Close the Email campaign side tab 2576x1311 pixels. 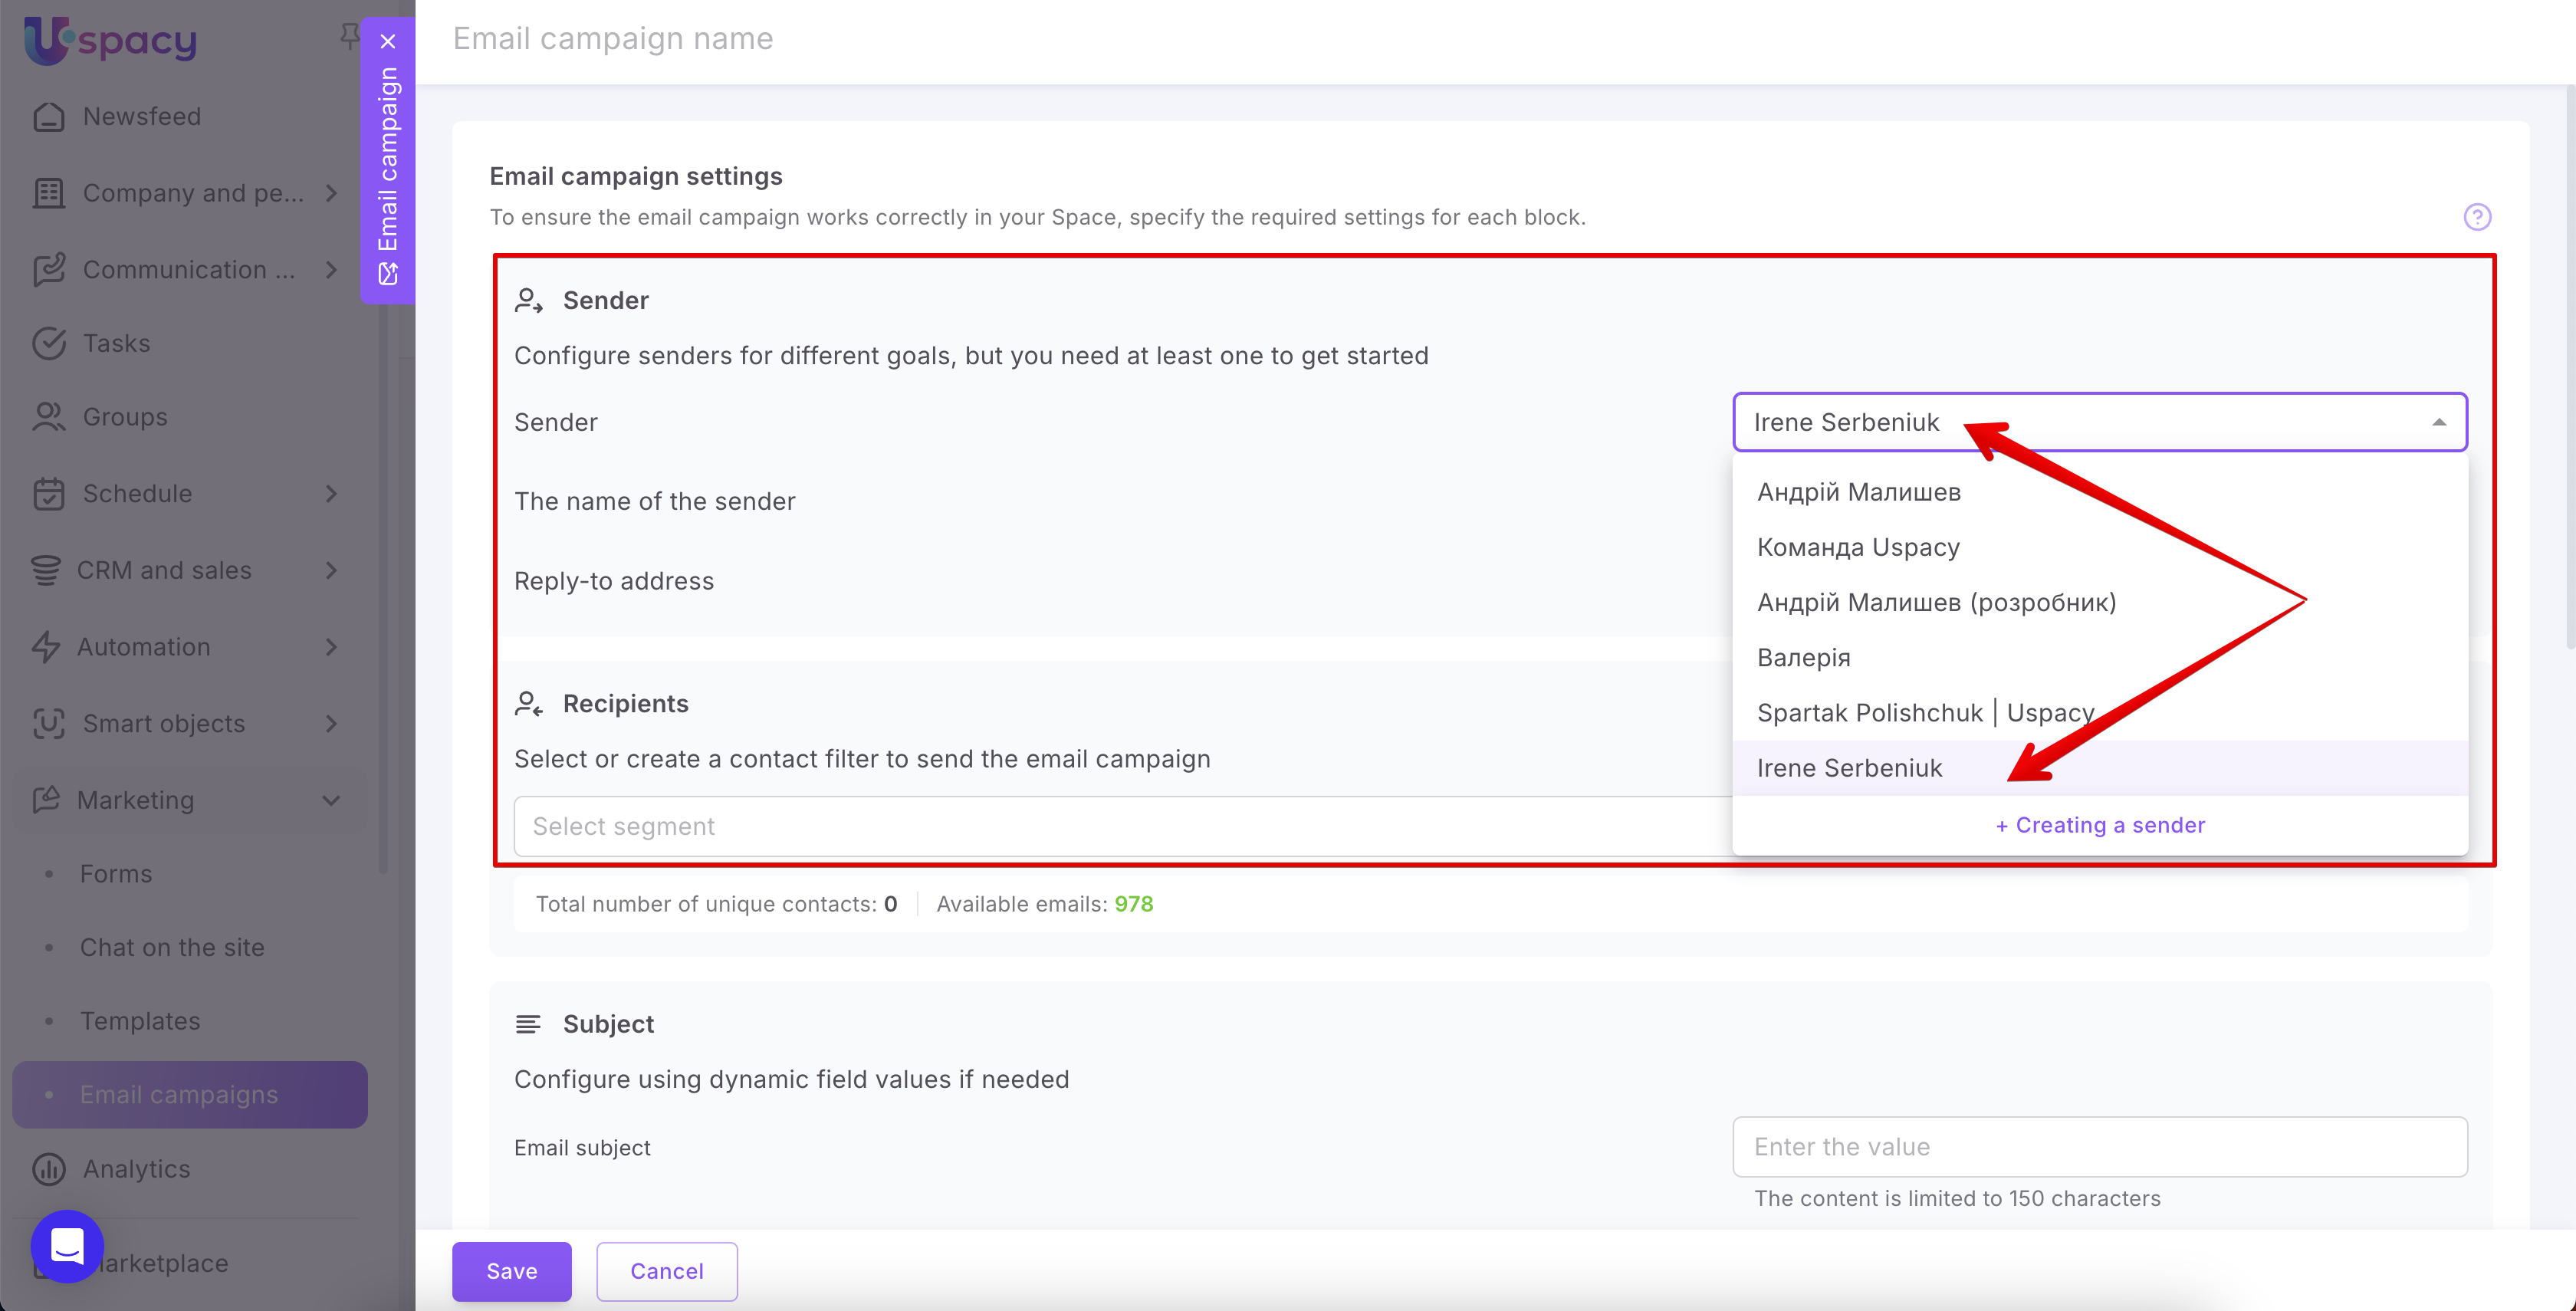(x=388, y=41)
